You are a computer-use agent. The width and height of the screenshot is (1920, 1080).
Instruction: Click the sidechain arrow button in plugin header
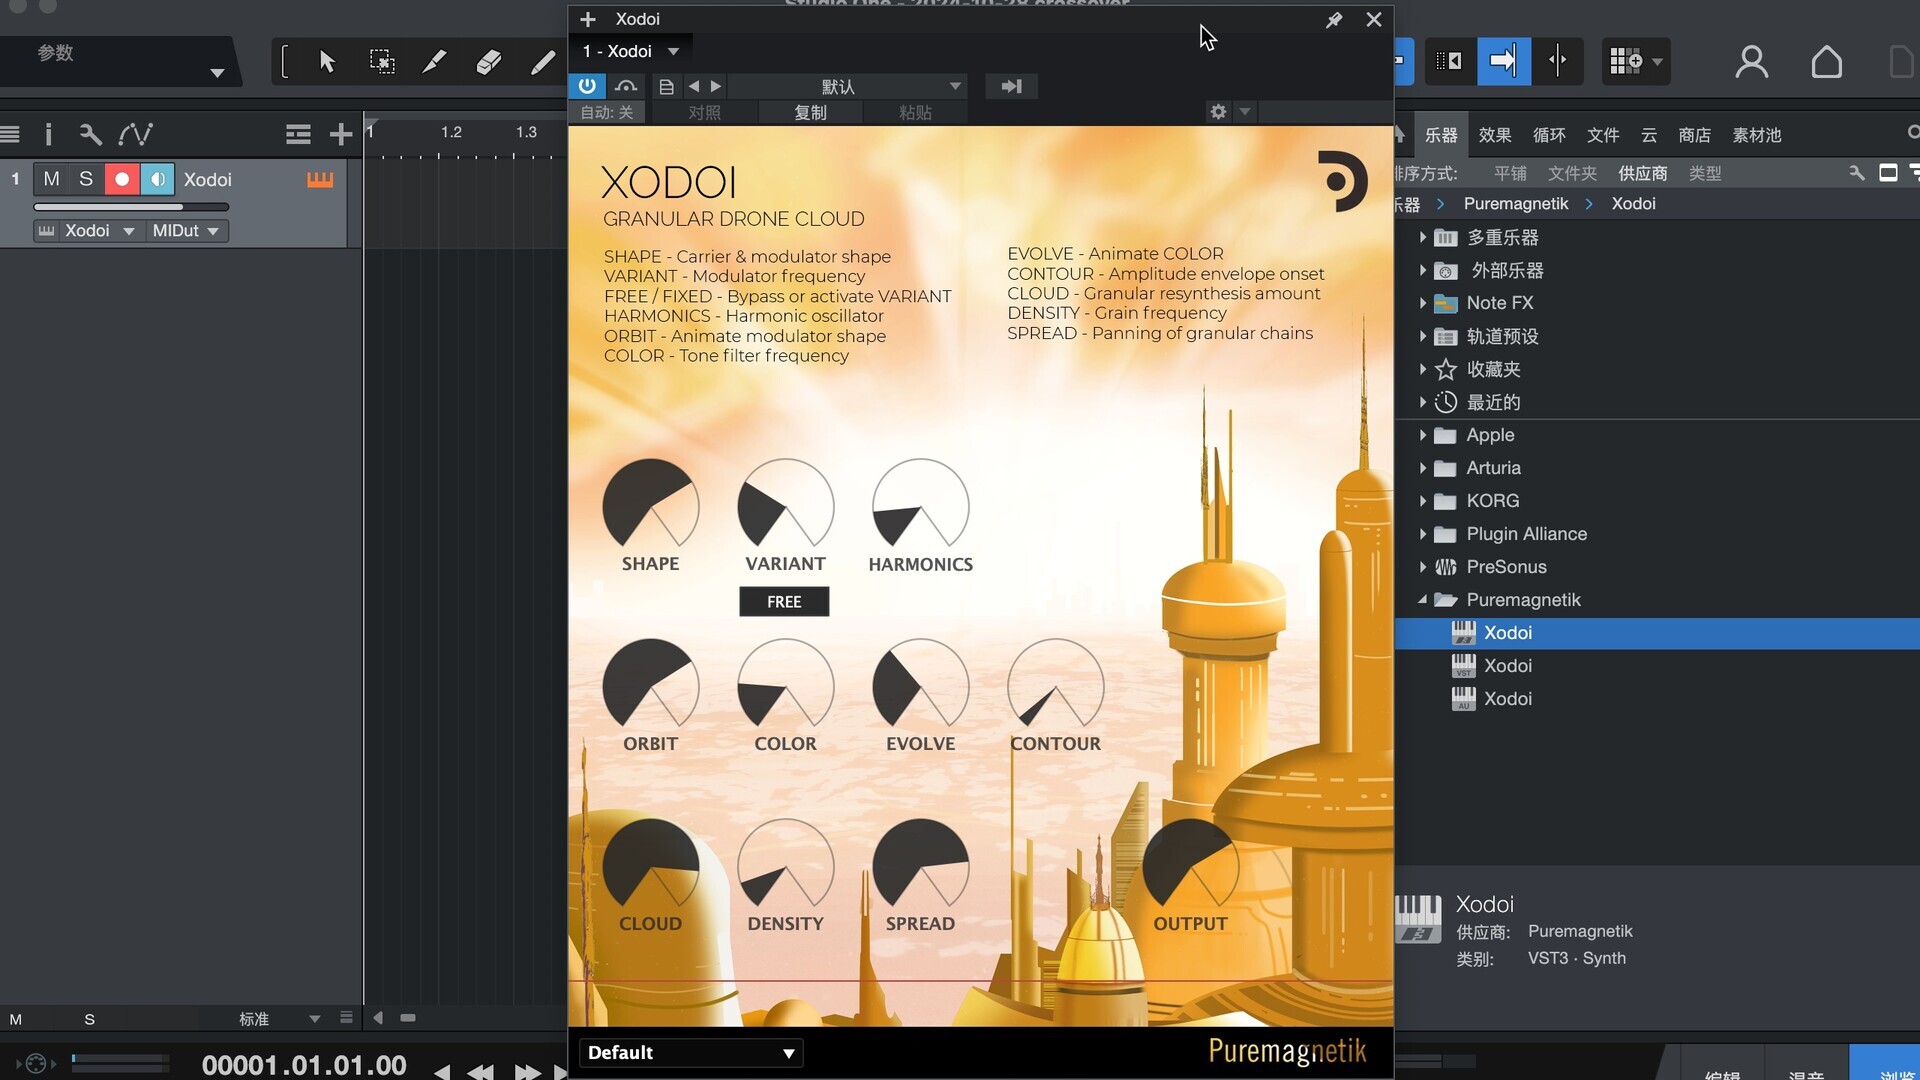point(1012,87)
